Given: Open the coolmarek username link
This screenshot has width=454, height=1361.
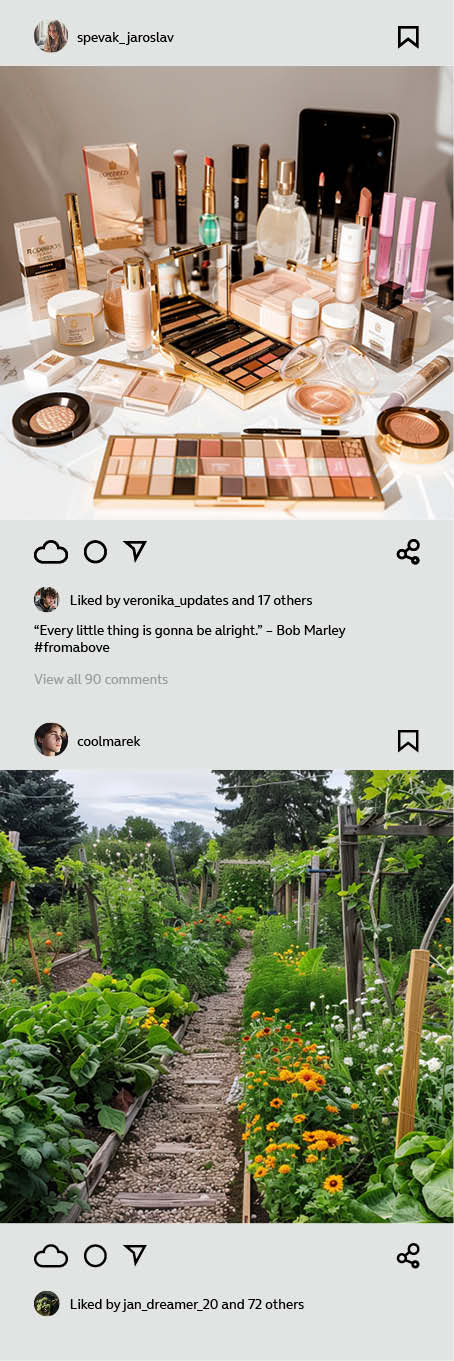Looking at the screenshot, I should (109, 741).
